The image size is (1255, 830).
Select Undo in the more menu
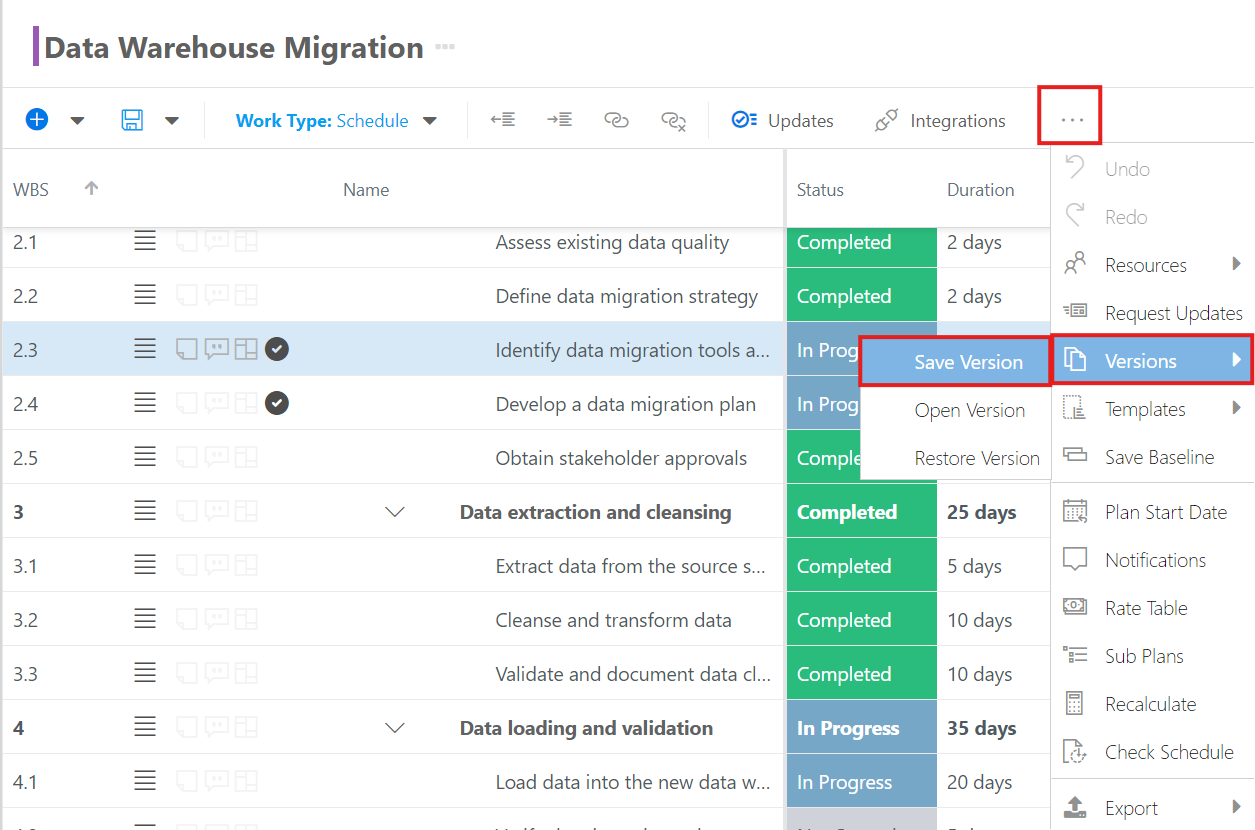pos(1152,169)
